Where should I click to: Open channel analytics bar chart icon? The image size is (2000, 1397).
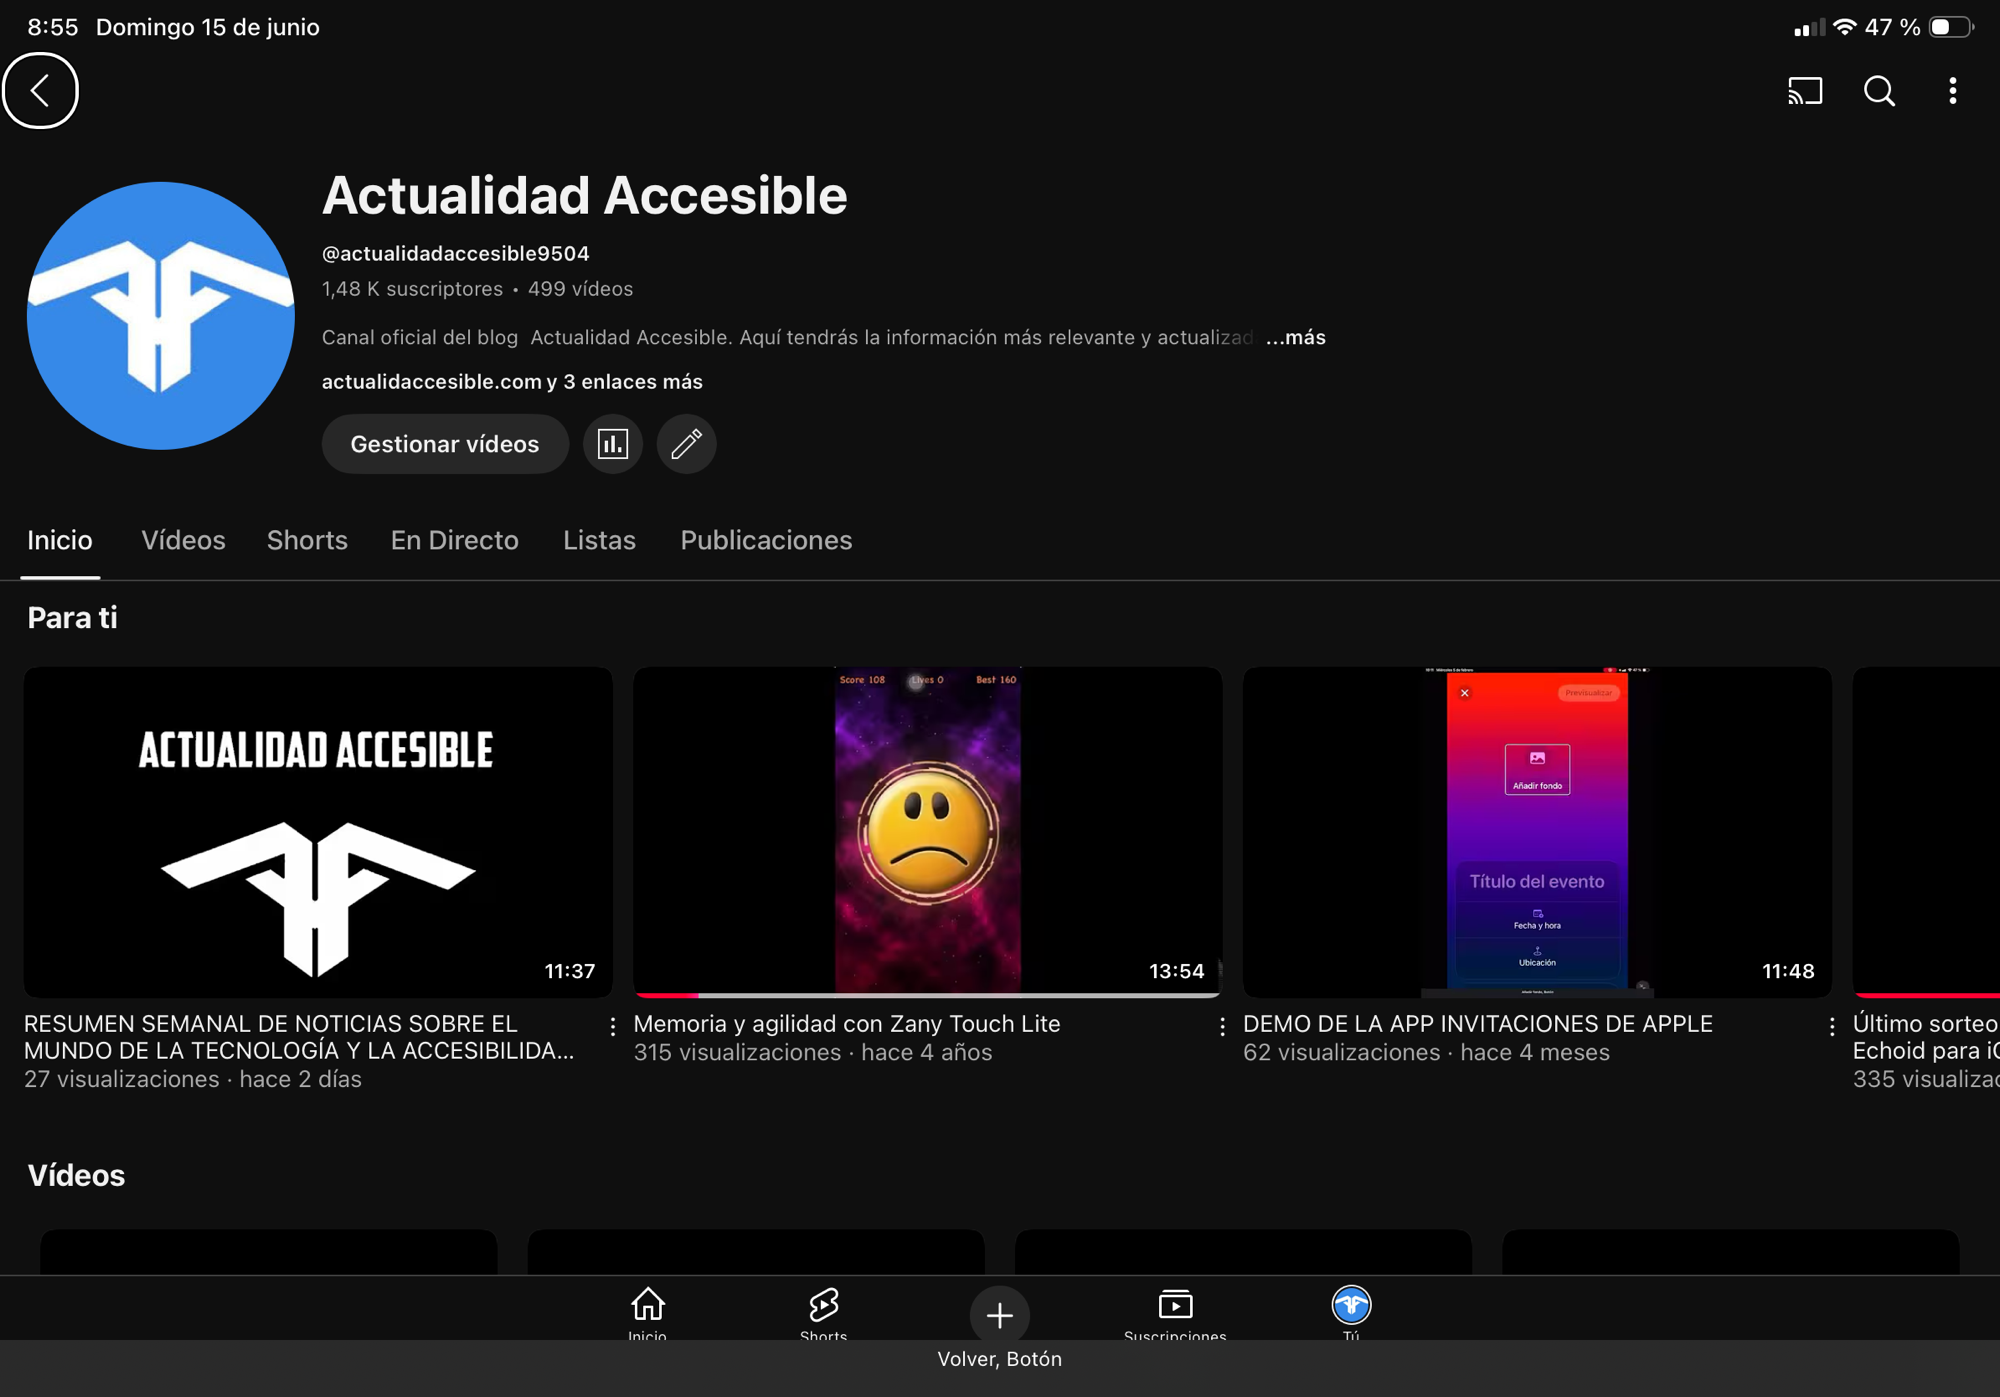(x=612, y=444)
